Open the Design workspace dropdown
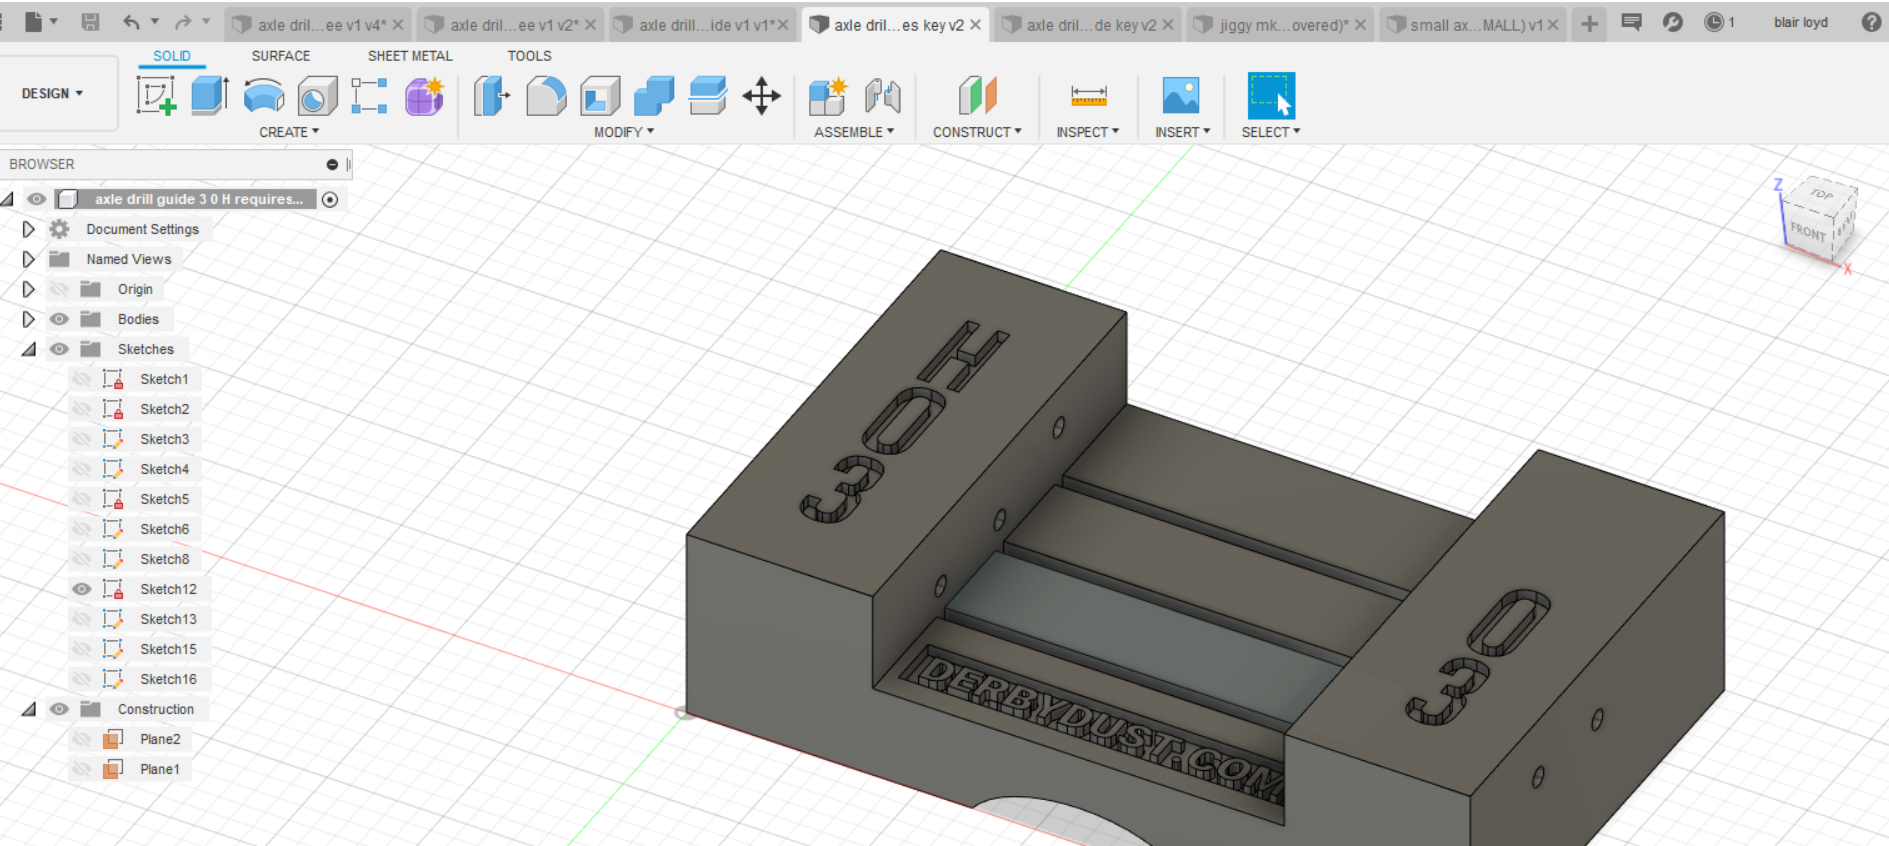This screenshot has height=846, width=1889. (52, 93)
